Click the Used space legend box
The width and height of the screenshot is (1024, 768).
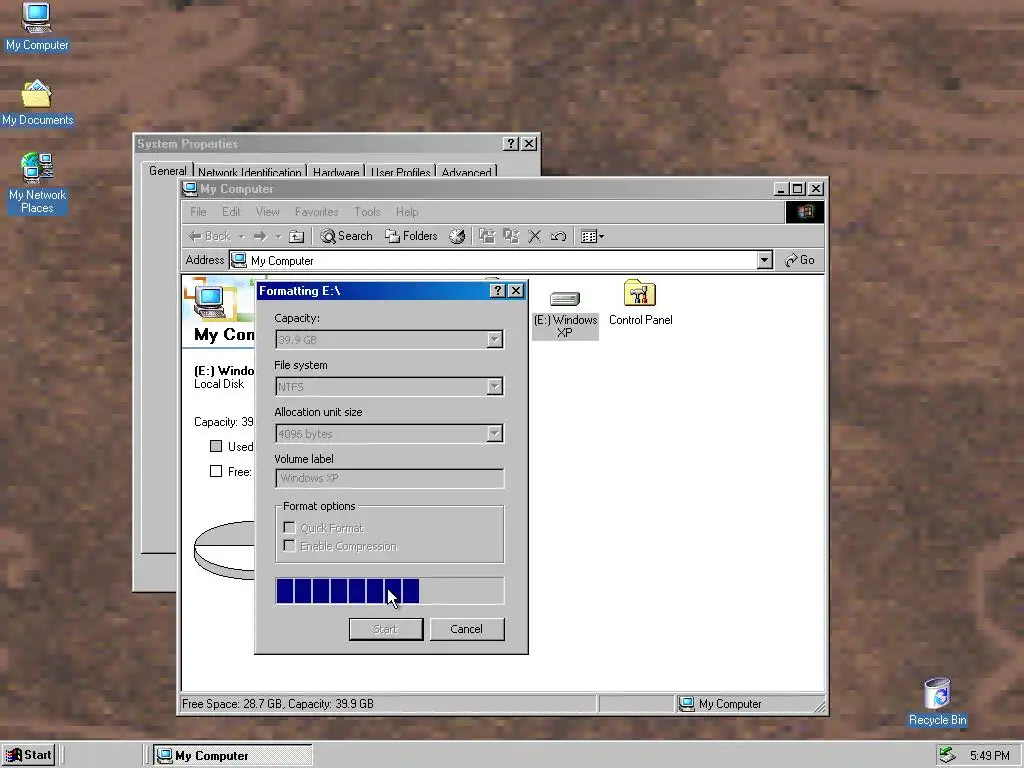pyautogui.click(x=216, y=447)
